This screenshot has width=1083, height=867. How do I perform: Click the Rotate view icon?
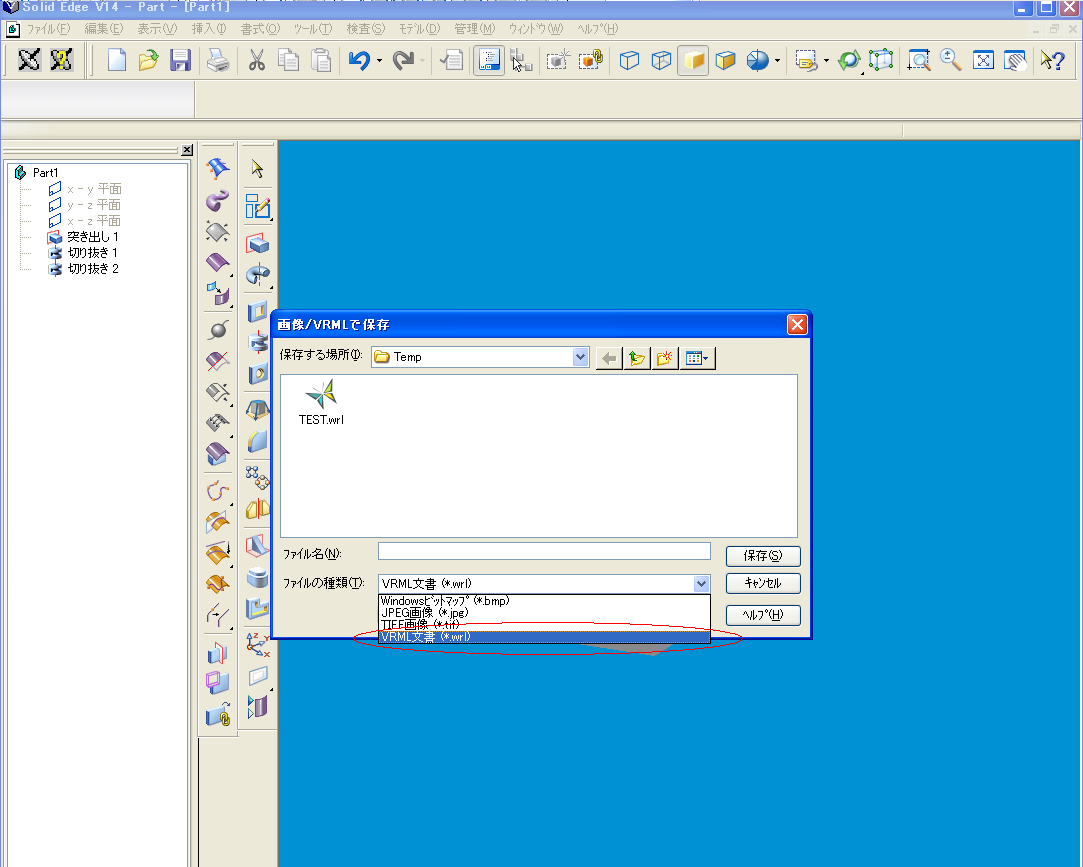(x=849, y=60)
